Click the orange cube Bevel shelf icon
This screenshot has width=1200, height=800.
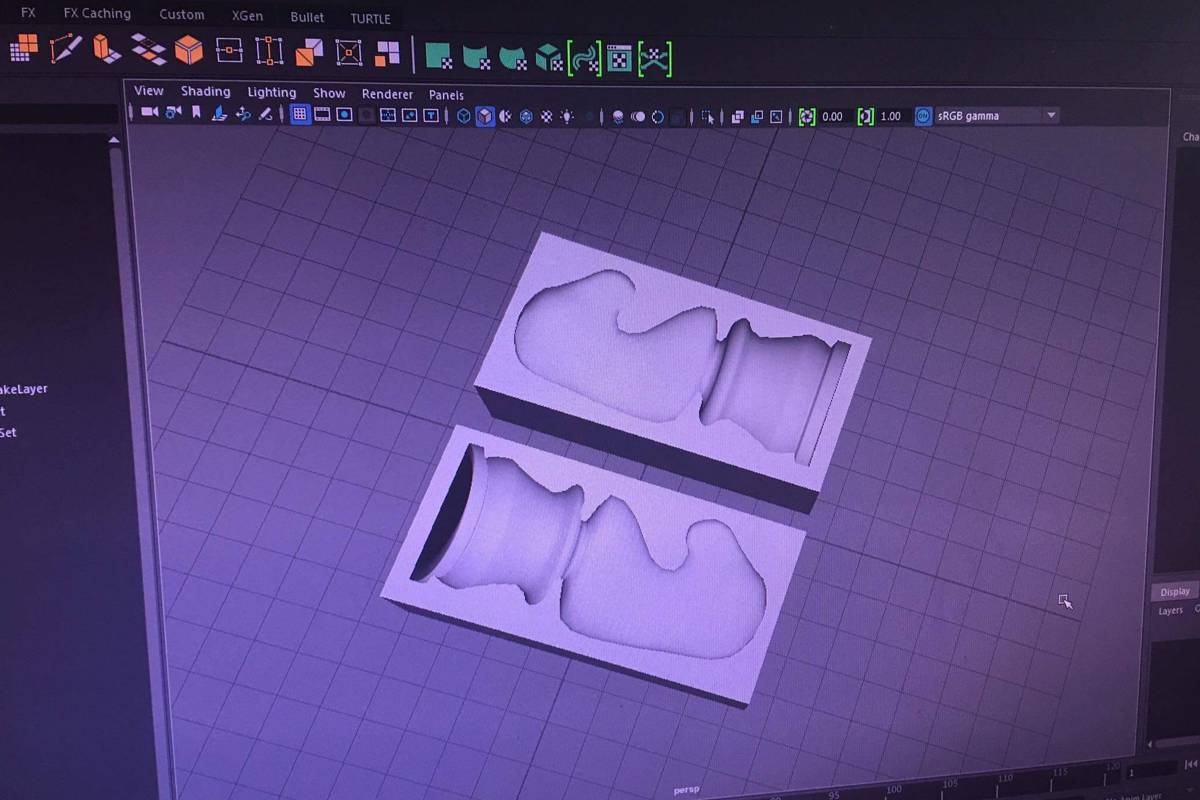[x=188, y=50]
